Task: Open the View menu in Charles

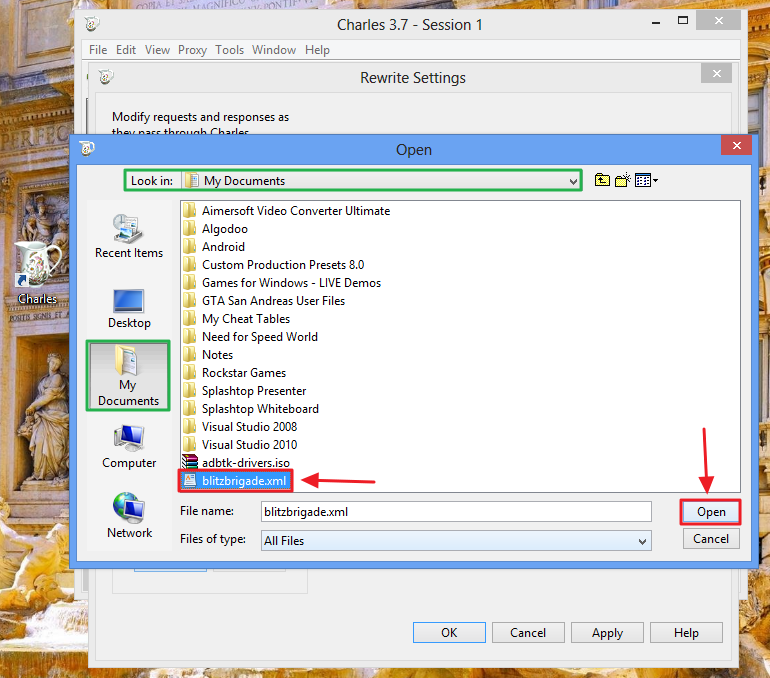Action: click(157, 50)
